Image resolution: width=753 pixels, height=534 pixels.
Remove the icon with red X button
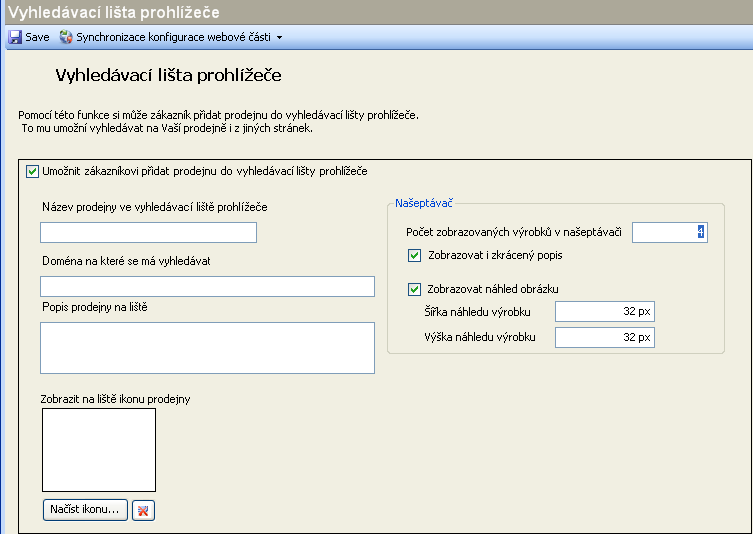pos(143,510)
